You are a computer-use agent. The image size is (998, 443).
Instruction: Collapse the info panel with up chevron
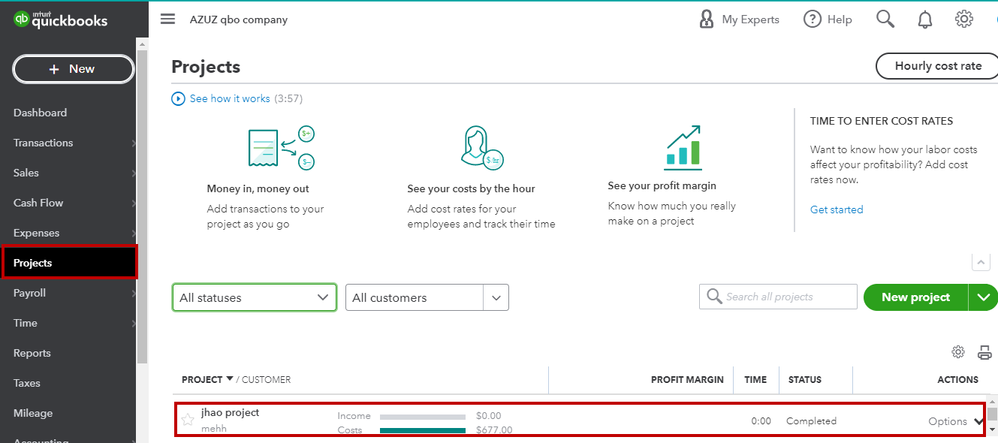[x=980, y=262]
